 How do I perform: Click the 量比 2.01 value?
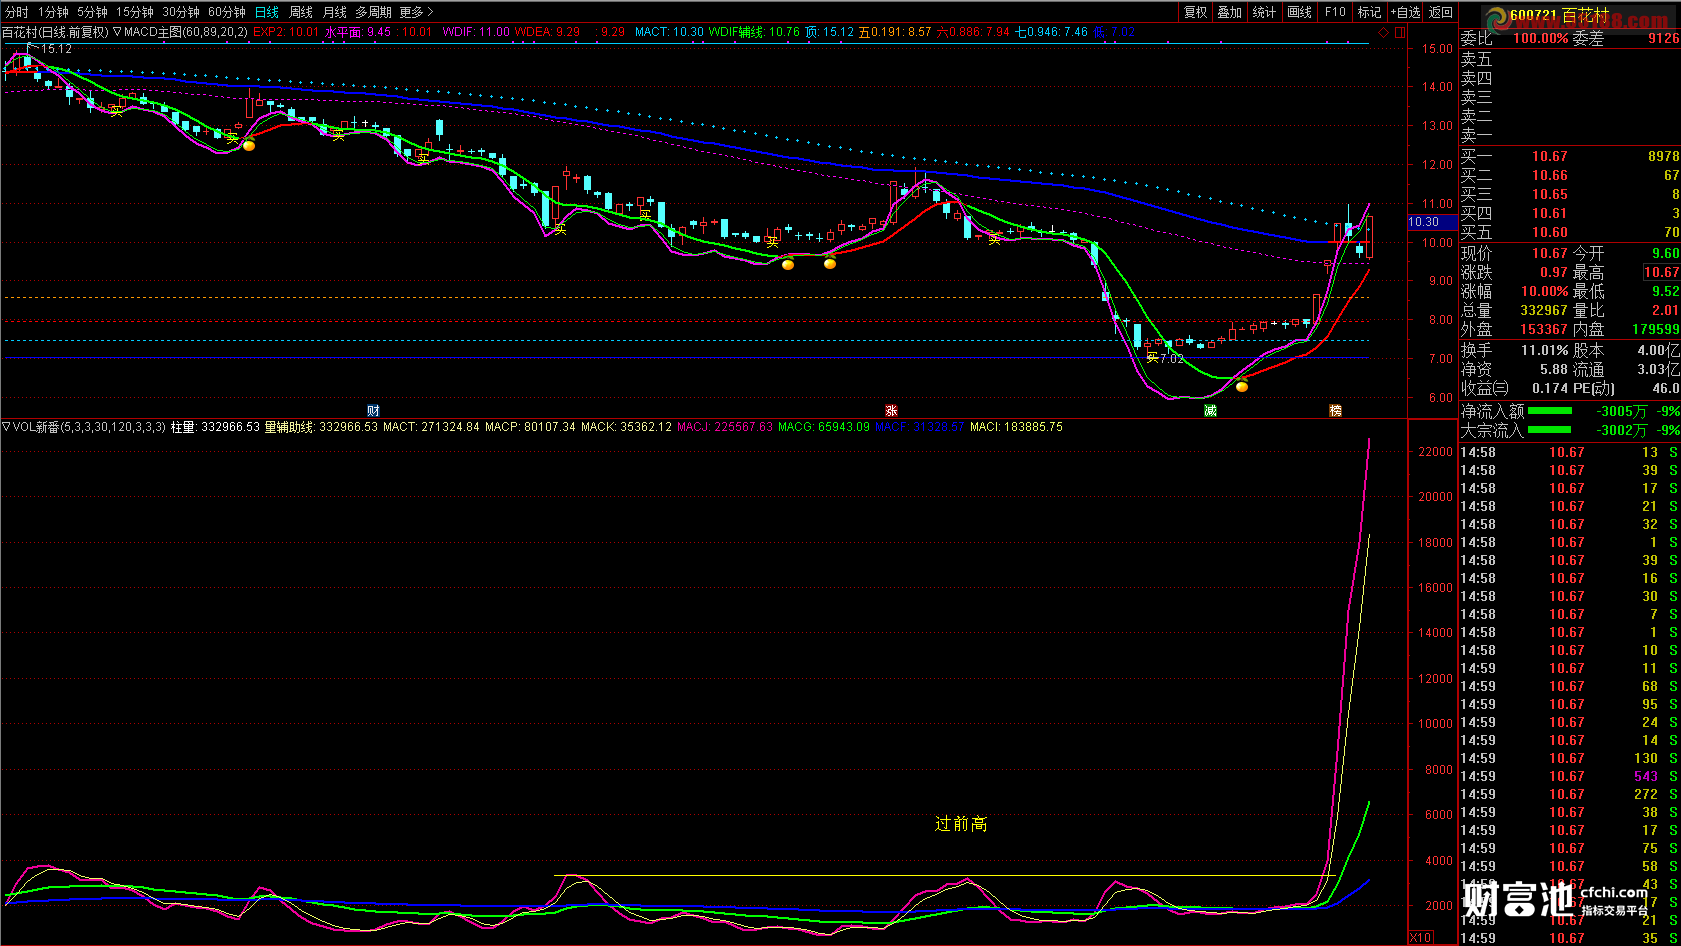1666,310
